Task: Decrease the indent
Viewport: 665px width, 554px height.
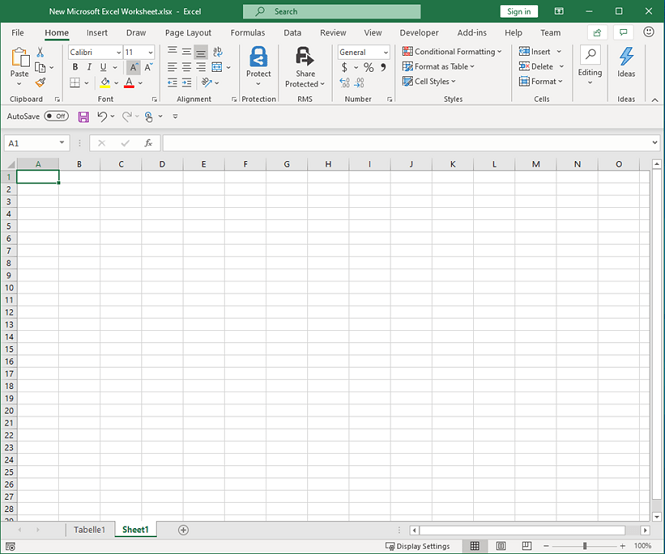Action: point(172,83)
